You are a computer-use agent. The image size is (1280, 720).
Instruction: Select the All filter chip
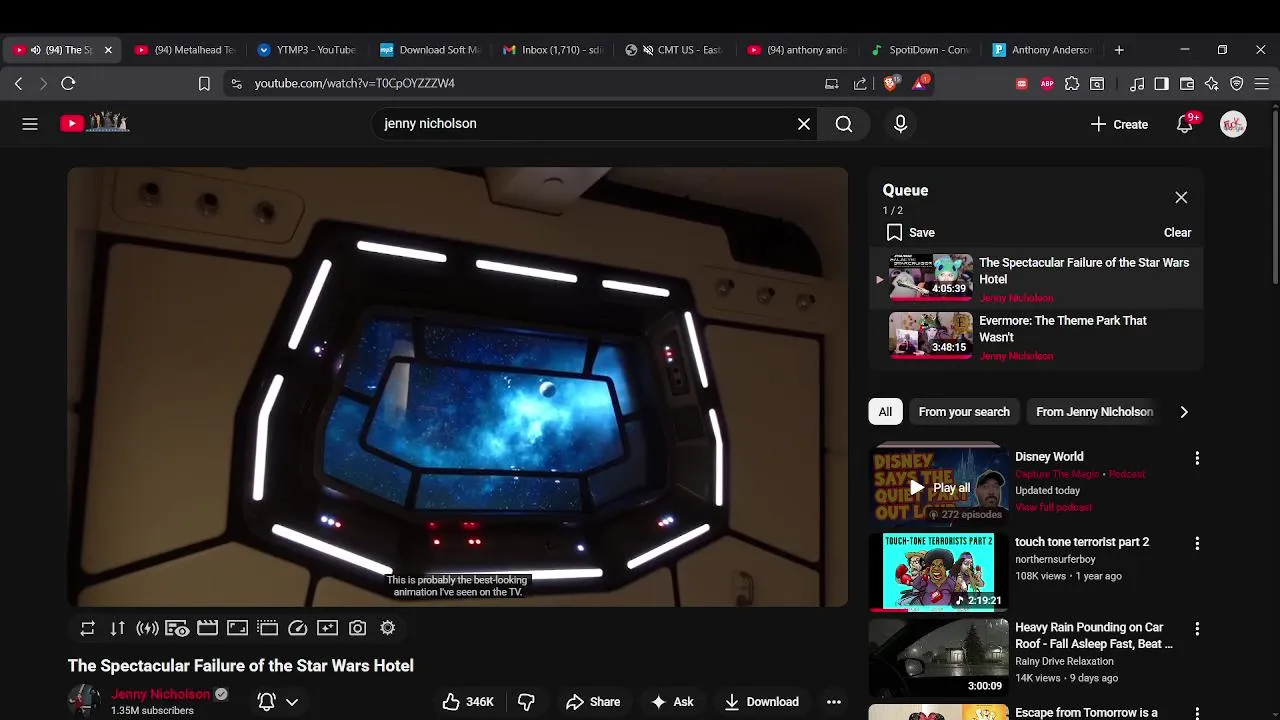(x=885, y=412)
